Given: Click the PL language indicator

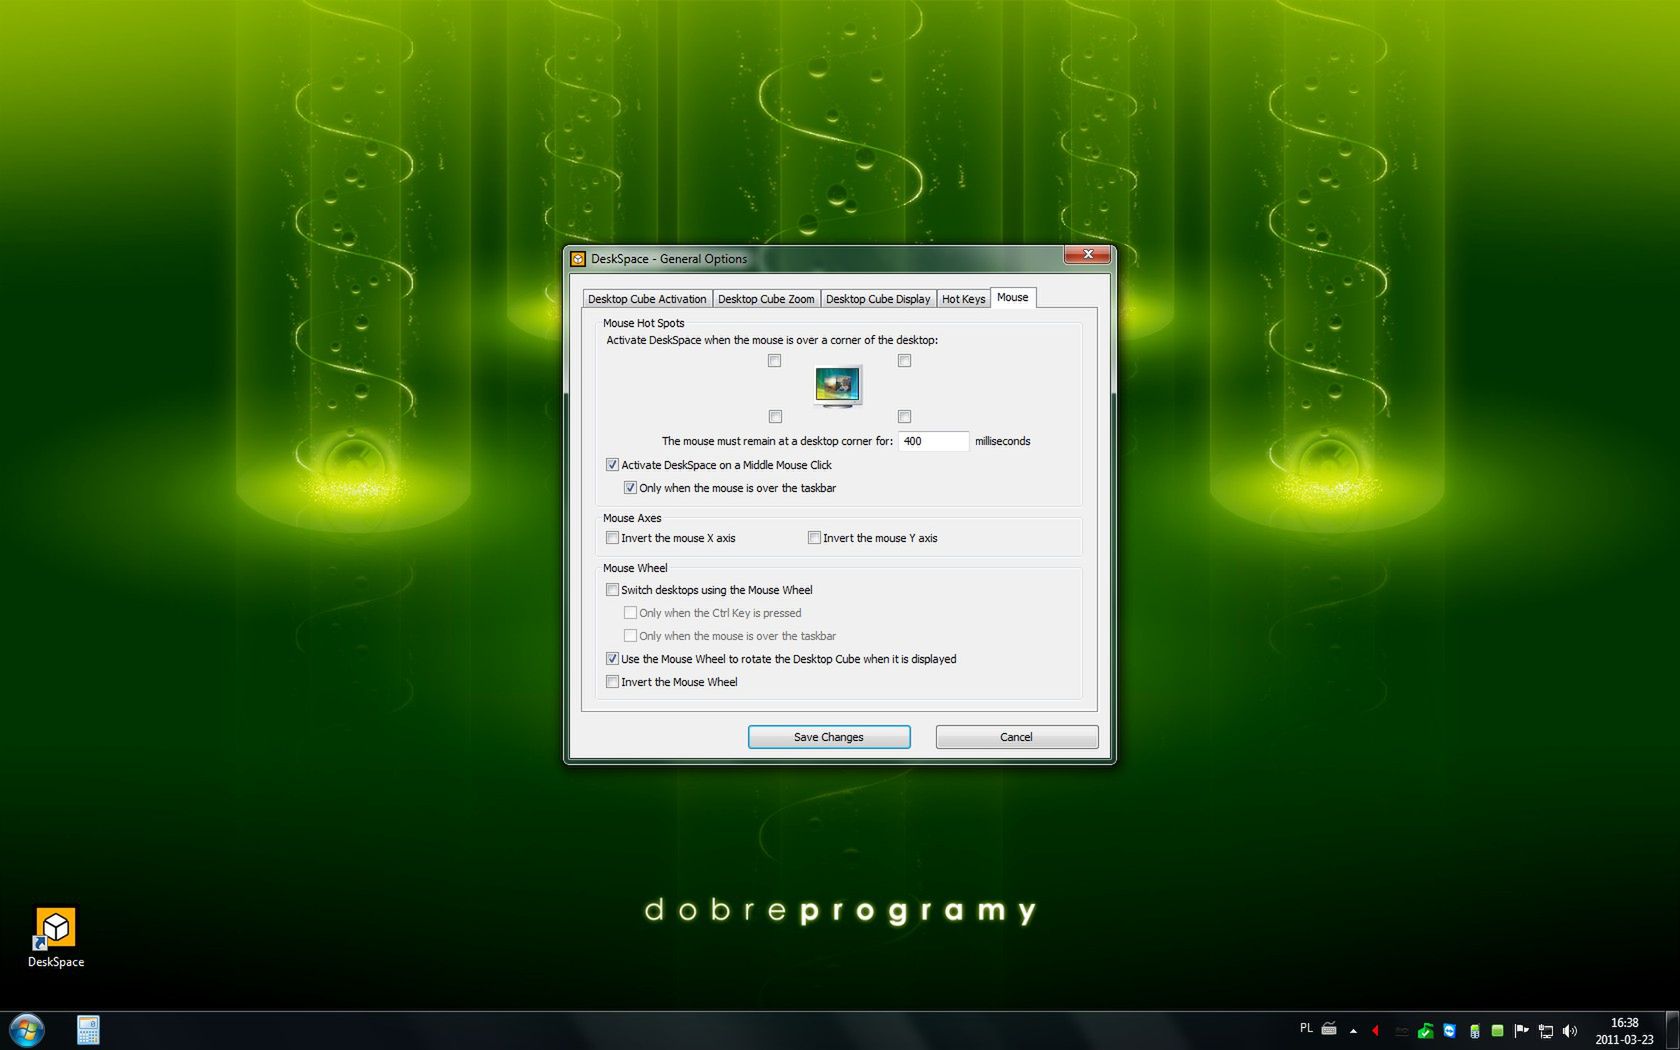Looking at the screenshot, I should (x=1306, y=1028).
